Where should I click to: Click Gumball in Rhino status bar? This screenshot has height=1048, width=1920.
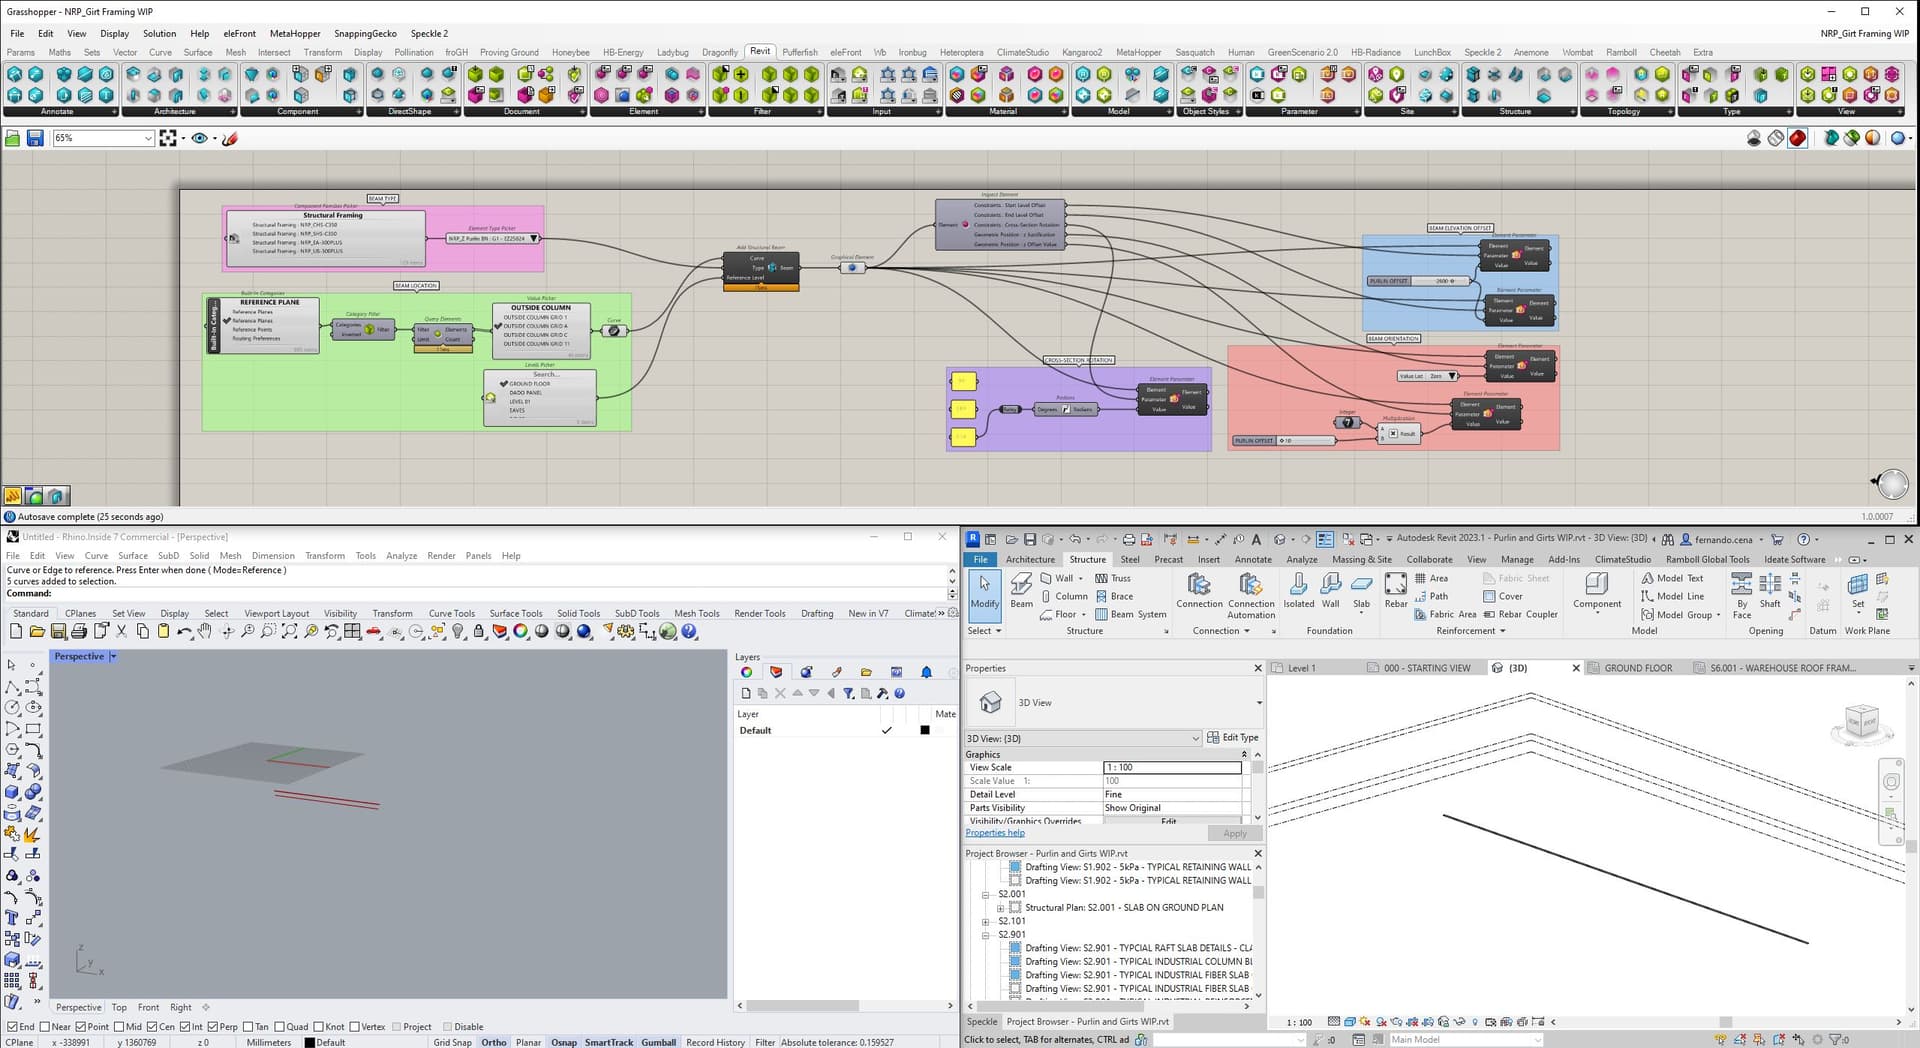[658, 1042]
